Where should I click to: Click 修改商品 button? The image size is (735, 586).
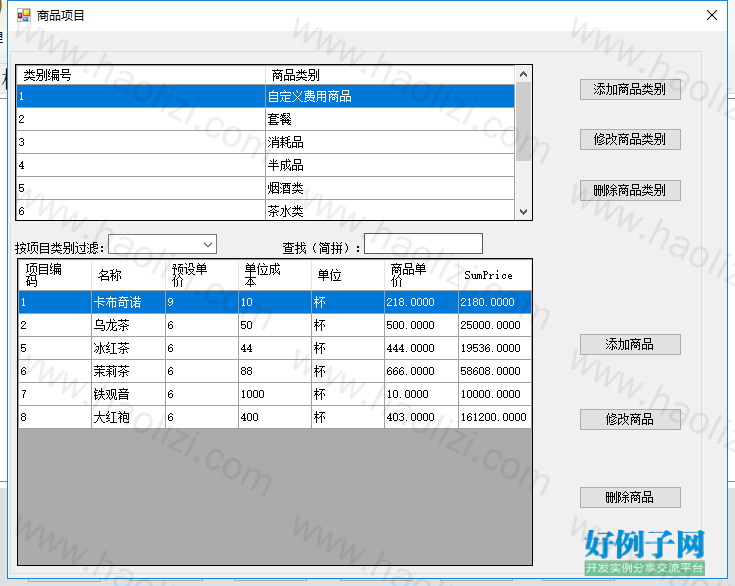[x=630, y=419]
